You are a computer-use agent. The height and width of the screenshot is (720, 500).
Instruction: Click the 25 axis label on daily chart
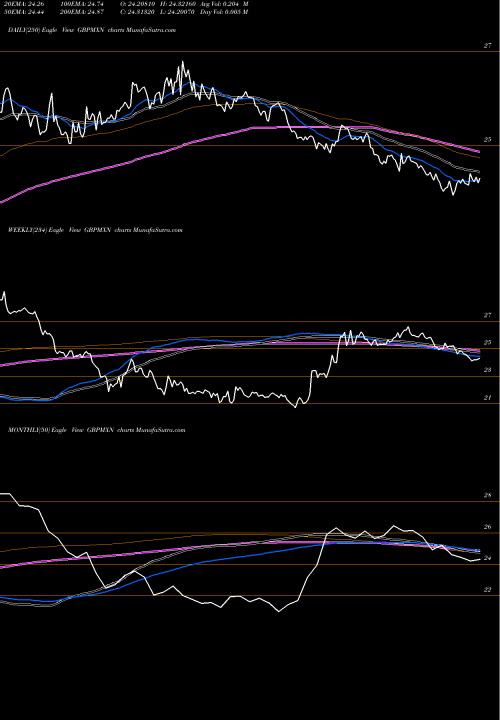[x=487, y=140]
